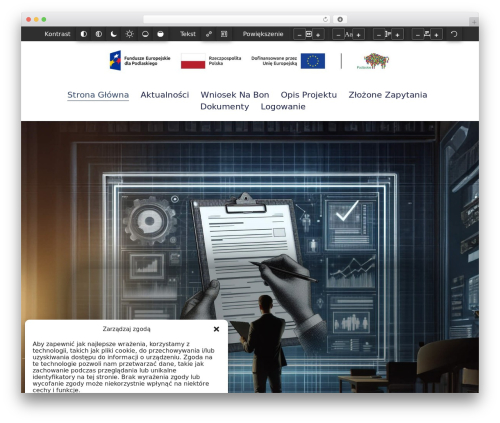Click Fundusze Europejskie dla Podlaskiego logo
The width and height of the screenshot is (500, 423).
click(x=140, y=60)
